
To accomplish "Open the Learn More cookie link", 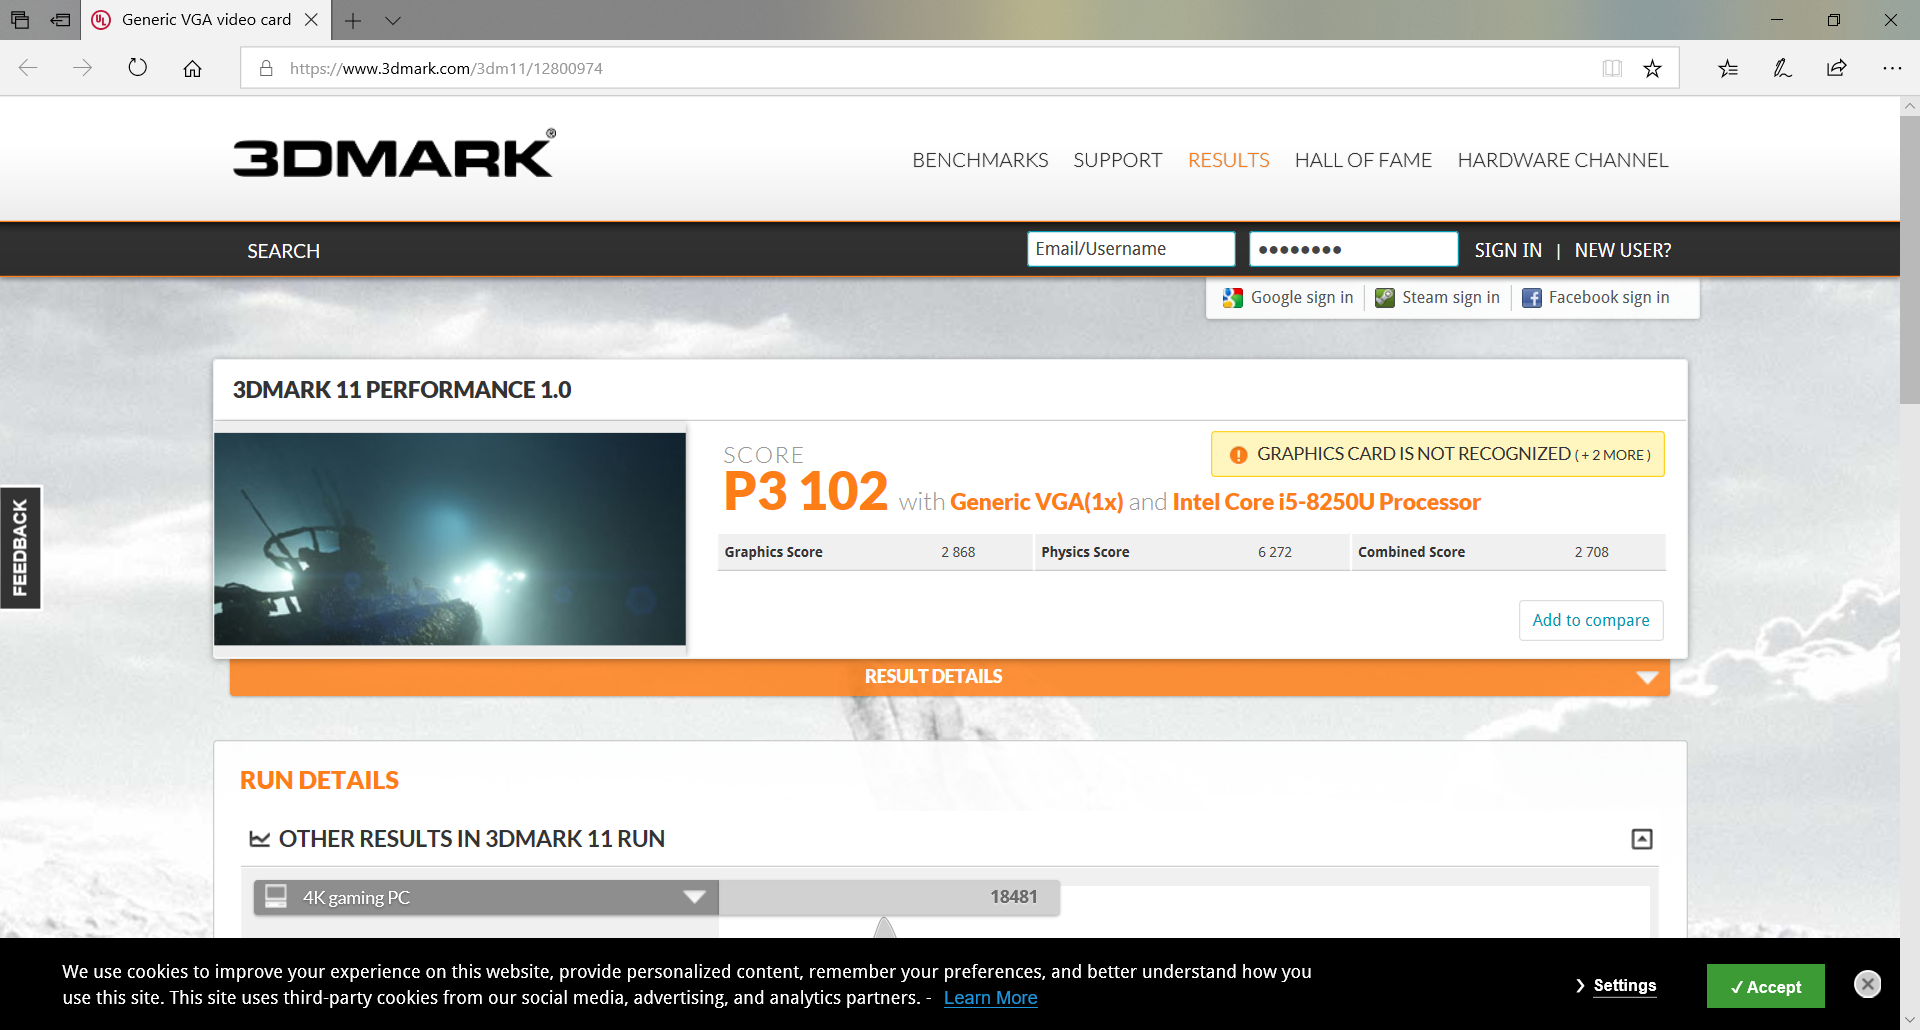I will (x=991, y=998).
